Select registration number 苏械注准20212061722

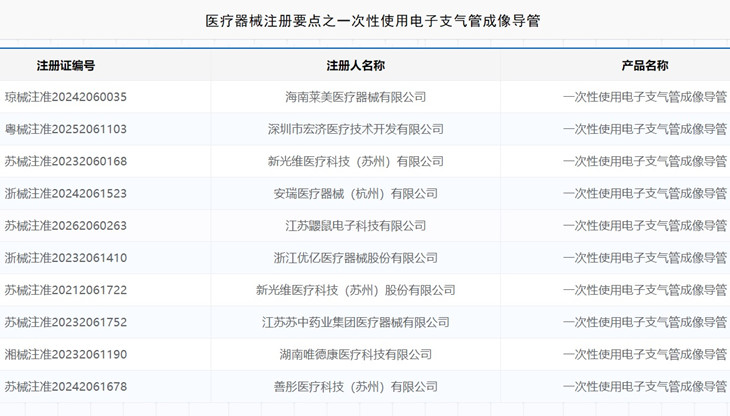[x=66, y=290]
